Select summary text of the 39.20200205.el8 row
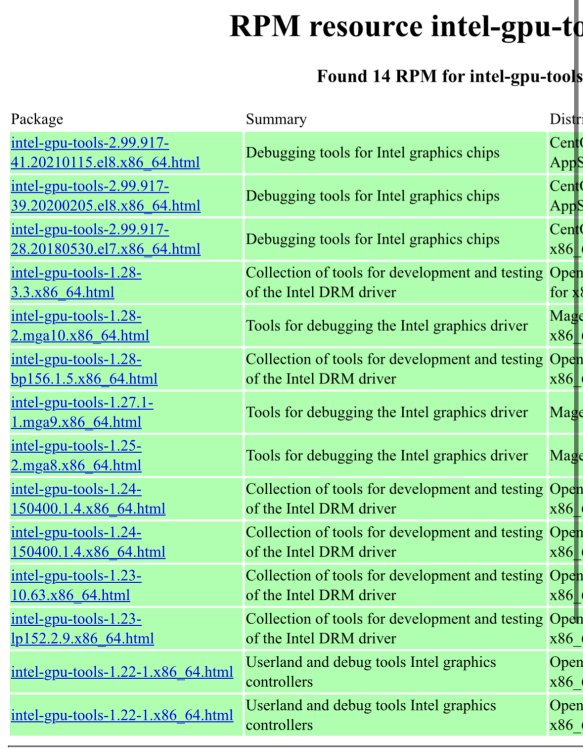583x750 pixels. click(x=373, y=196)
